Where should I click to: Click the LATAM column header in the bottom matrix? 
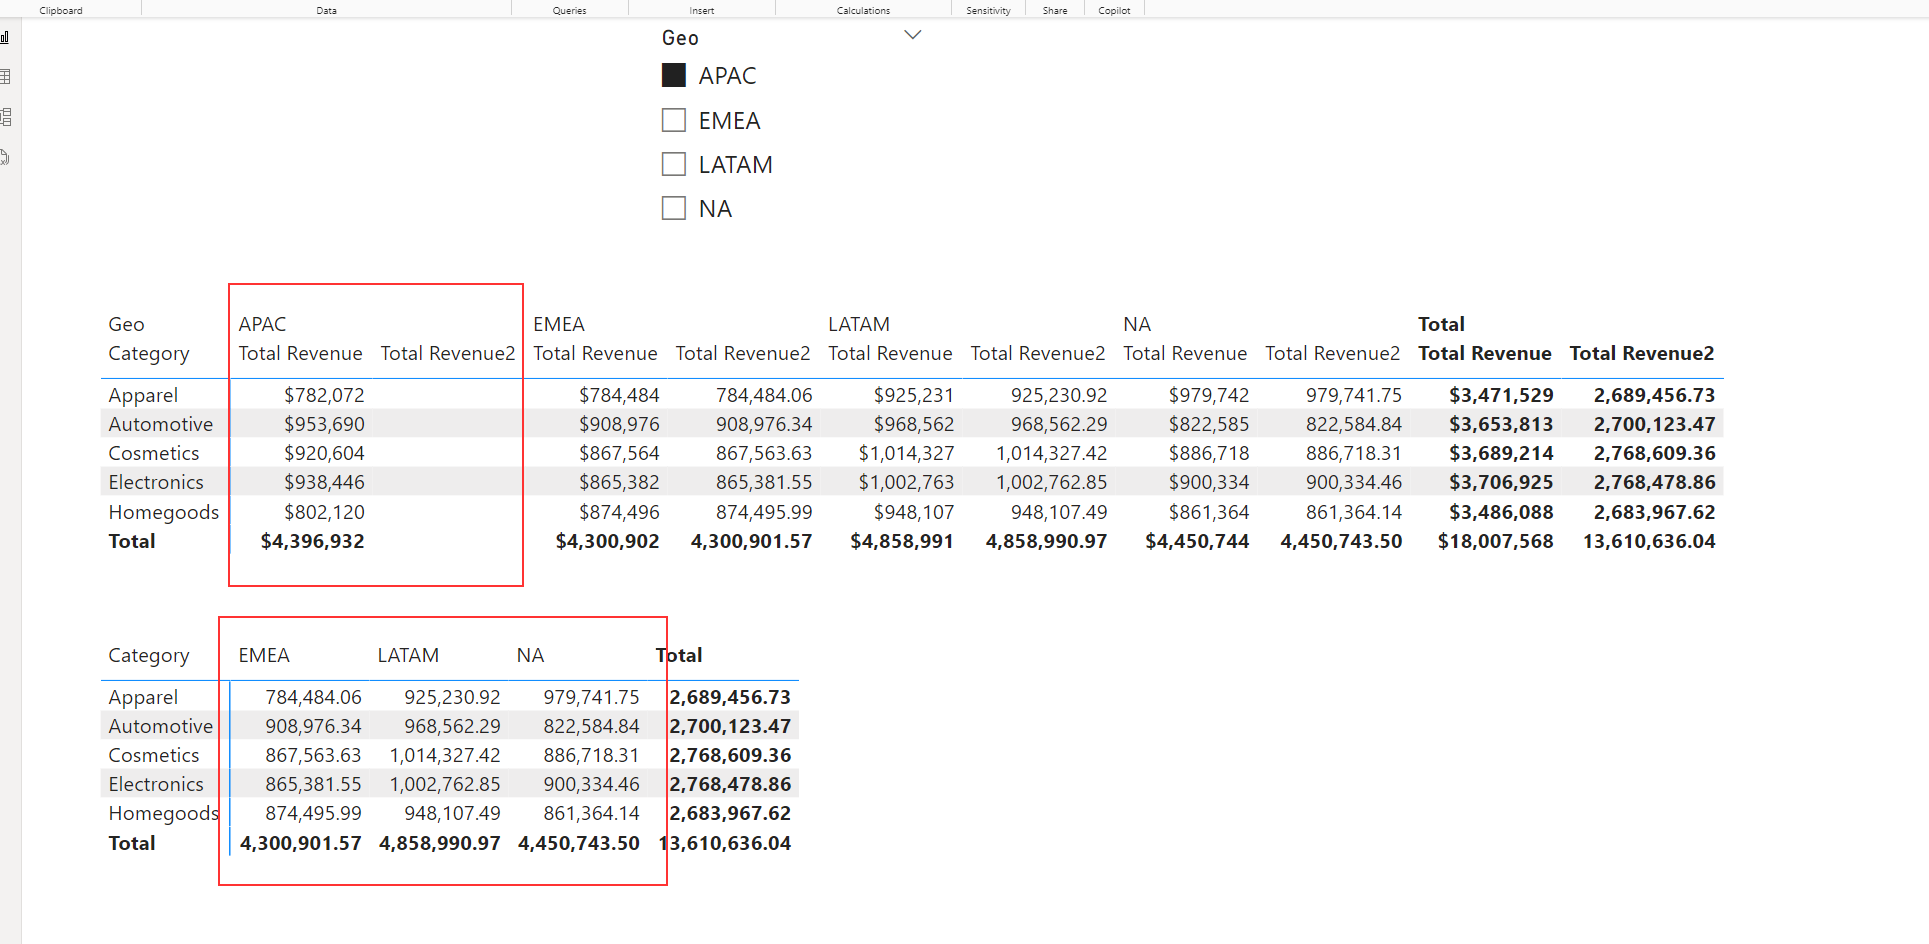click(408, 655)
